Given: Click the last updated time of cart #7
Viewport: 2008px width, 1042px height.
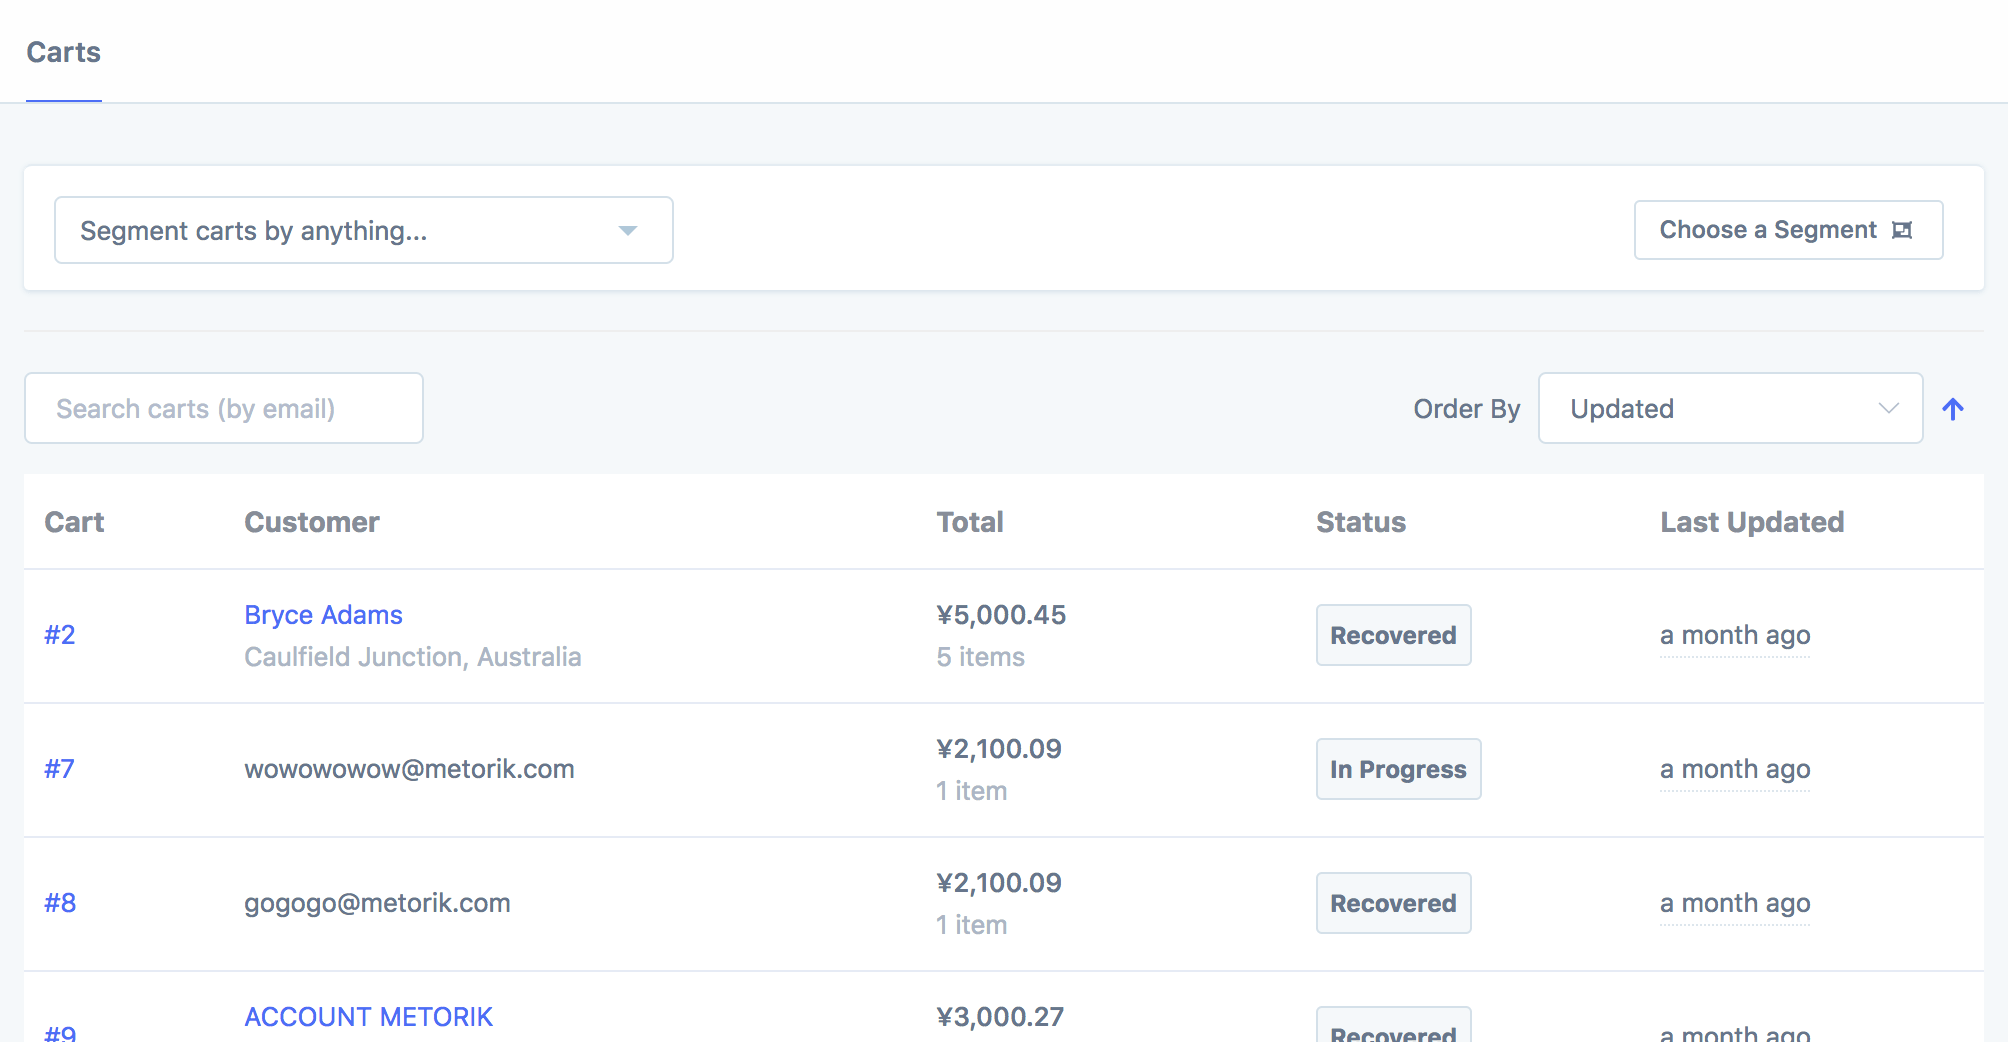Looking at the screenshot, I should tap(1734, 769).
